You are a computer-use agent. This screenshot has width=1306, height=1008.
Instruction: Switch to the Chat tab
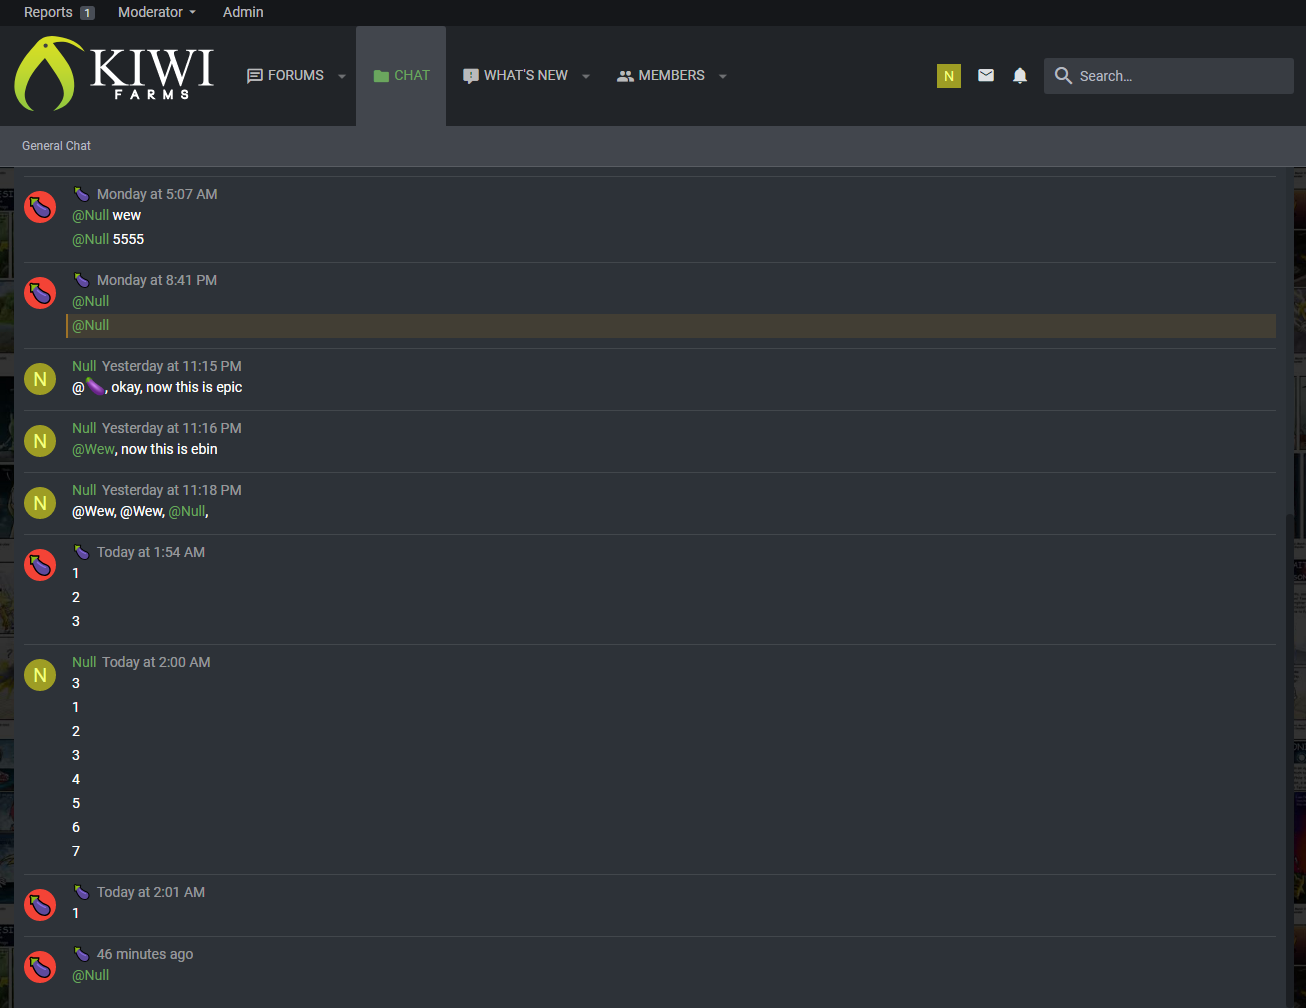point(401,76)
